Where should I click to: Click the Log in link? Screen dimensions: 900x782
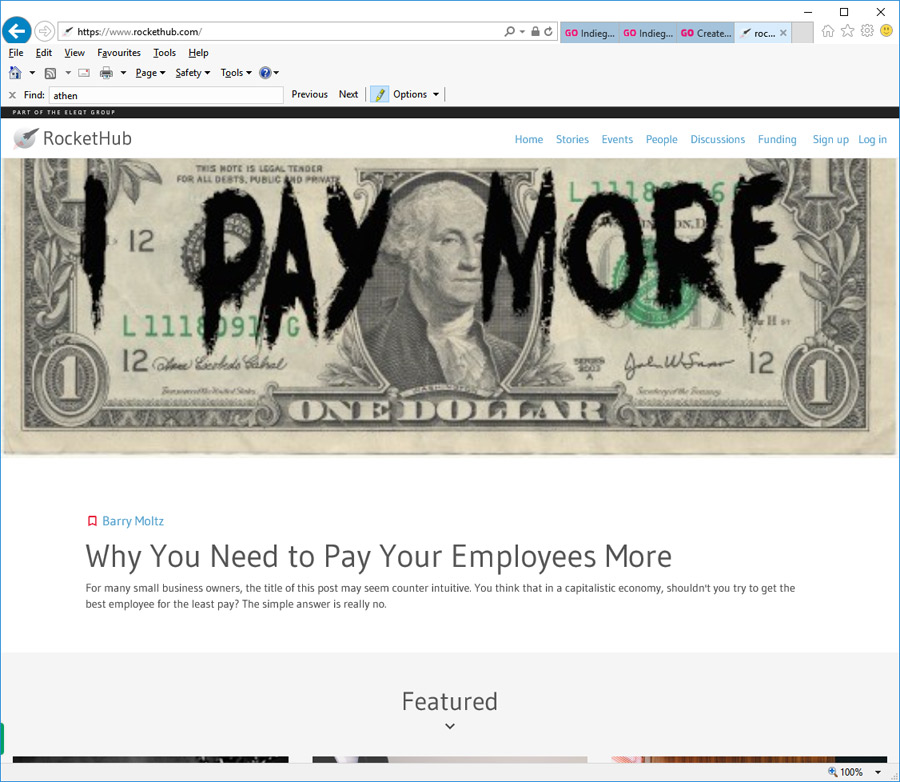(x=872, y=140)
